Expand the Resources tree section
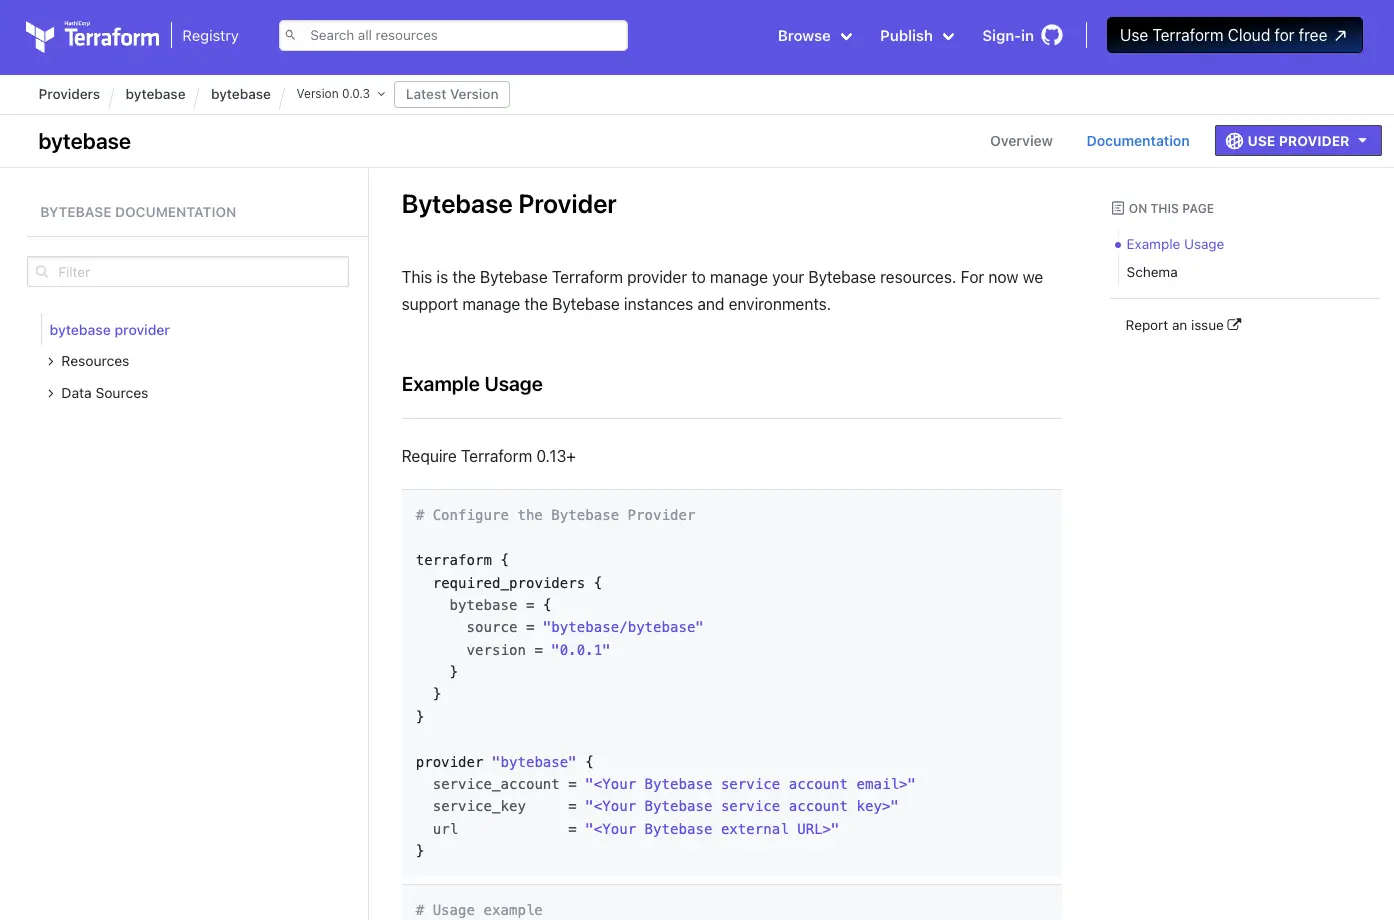The width and height of the screenshot is (1394, 920). click(51, 362)
